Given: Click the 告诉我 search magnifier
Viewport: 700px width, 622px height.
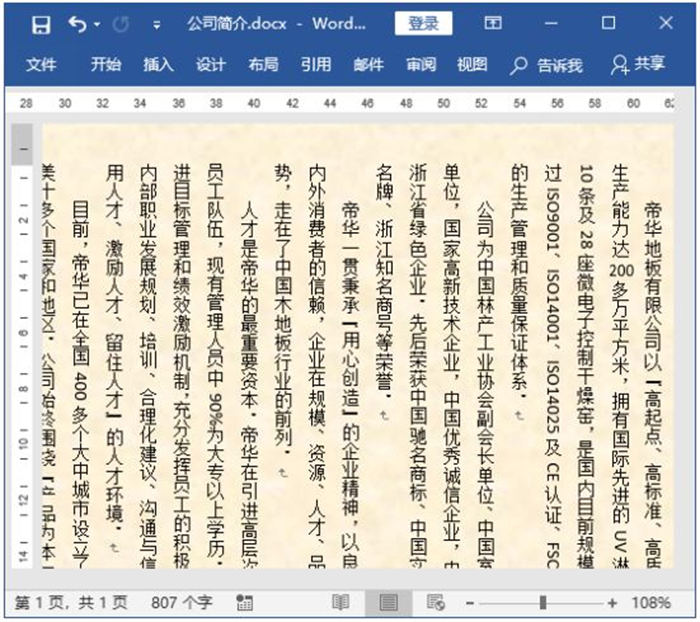Looking at the screenshot, I should coord(518,65).
